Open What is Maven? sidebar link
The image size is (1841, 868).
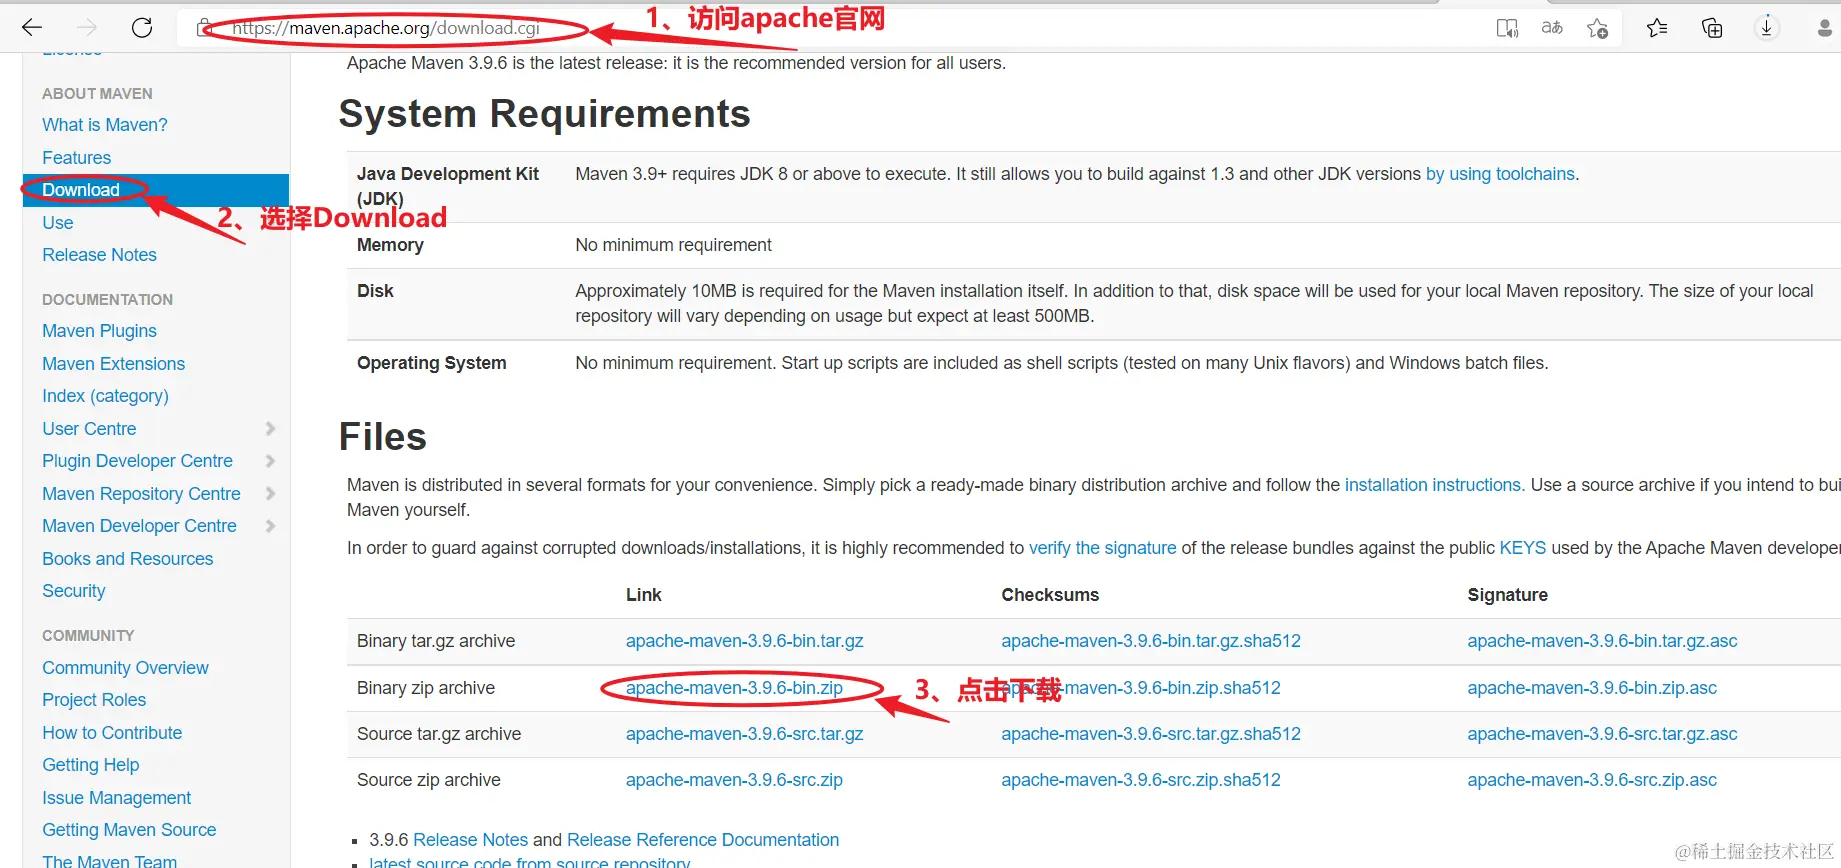pos(105,125)
